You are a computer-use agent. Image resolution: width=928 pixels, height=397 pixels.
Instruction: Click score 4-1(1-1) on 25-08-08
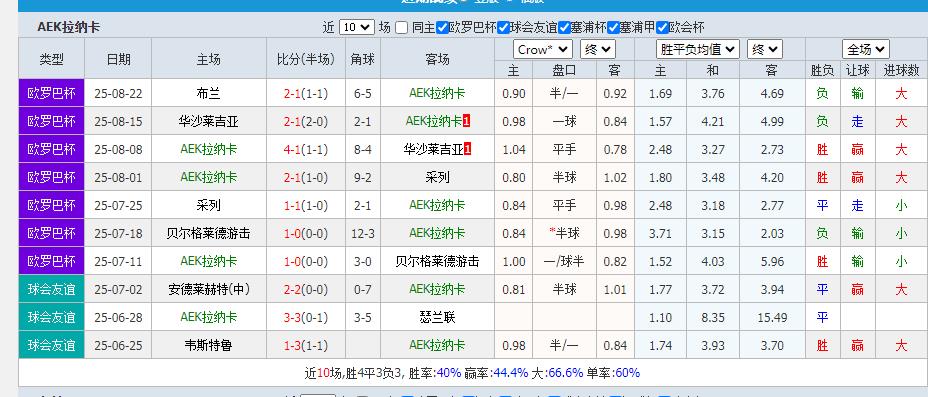pos(305,149)
